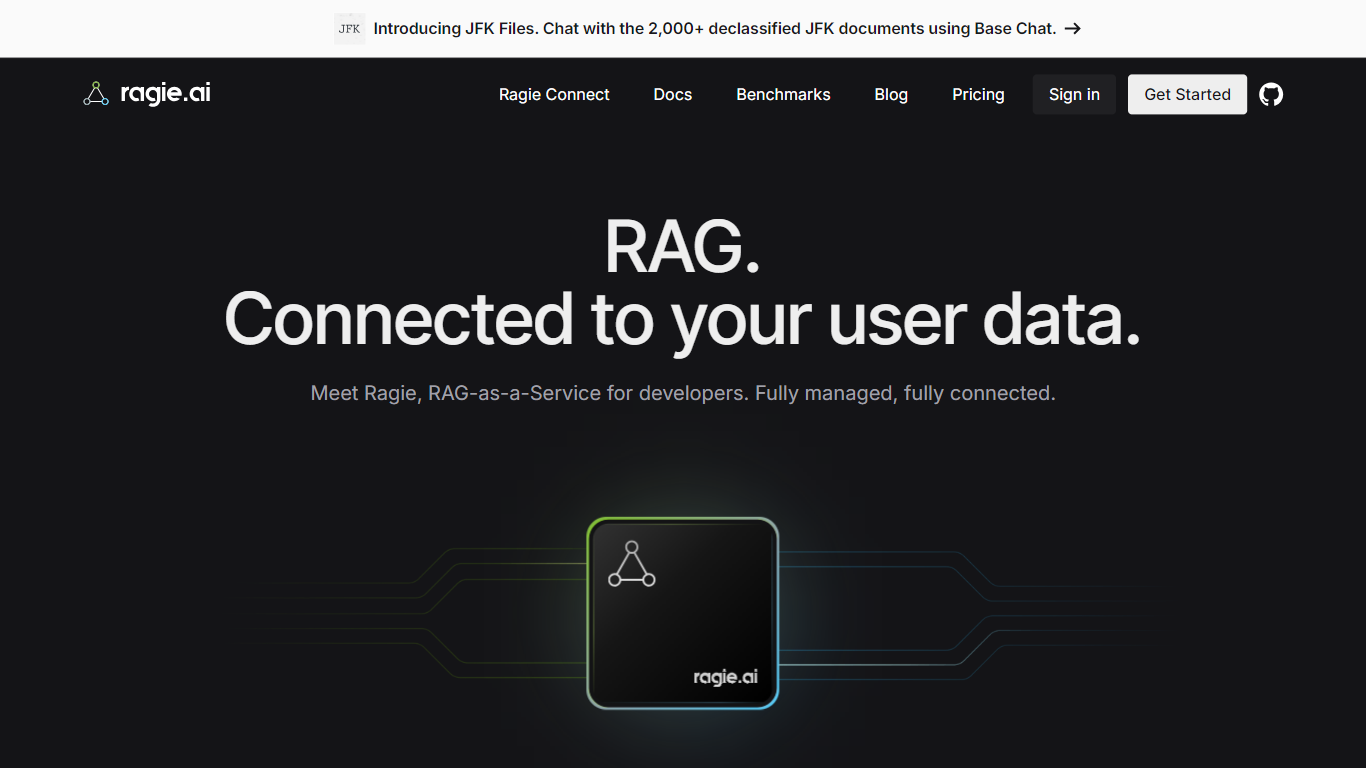
Task: Follow the banner arrow icon
Action: tap(1073, 29)
